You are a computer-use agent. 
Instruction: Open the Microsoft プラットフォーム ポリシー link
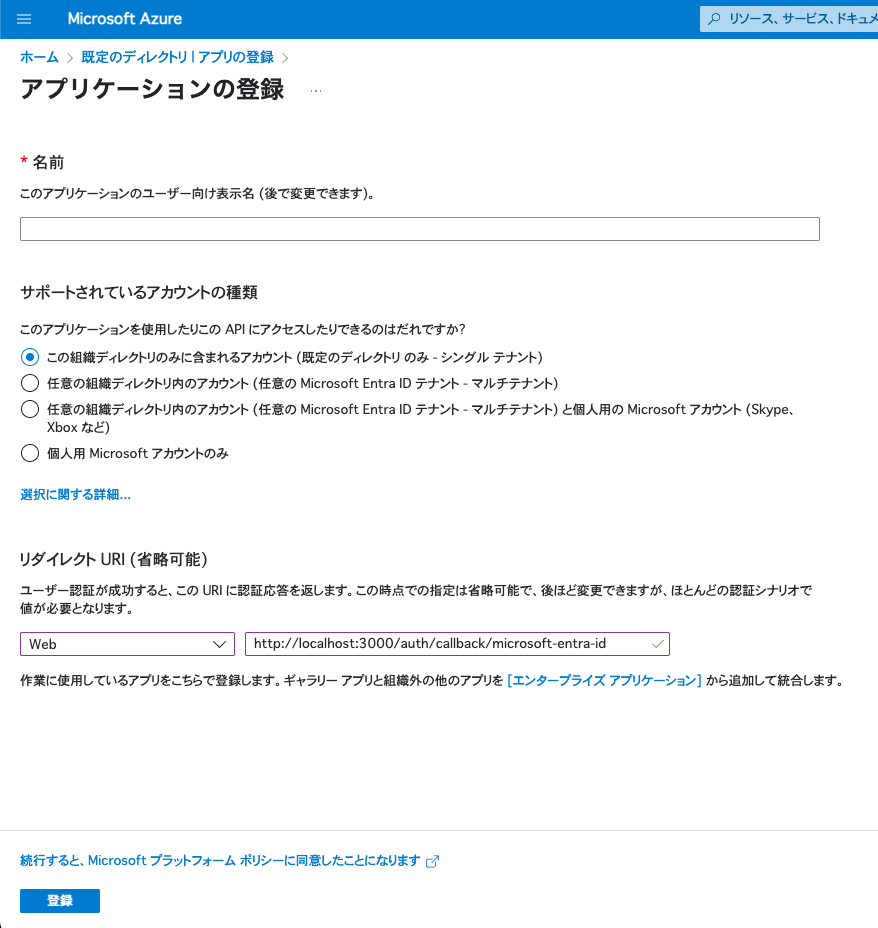[220, 861]
